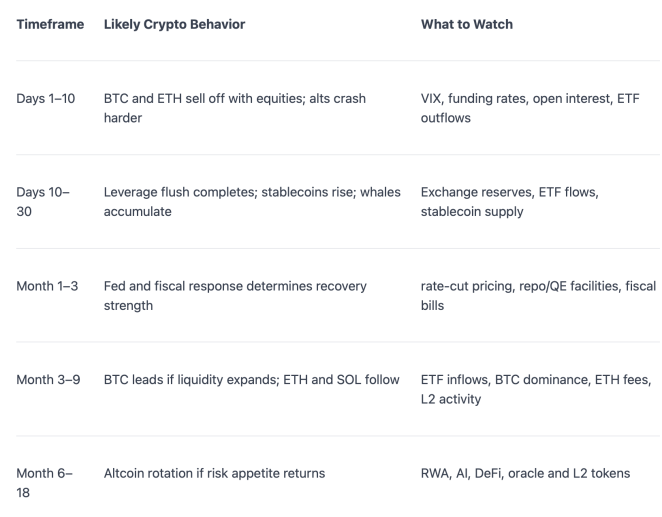Click the 'ETF inflows, BTC dominance' cell
The height and width of the screenshot is (517, 662).
pyautogui.click(x=536, y=389)
